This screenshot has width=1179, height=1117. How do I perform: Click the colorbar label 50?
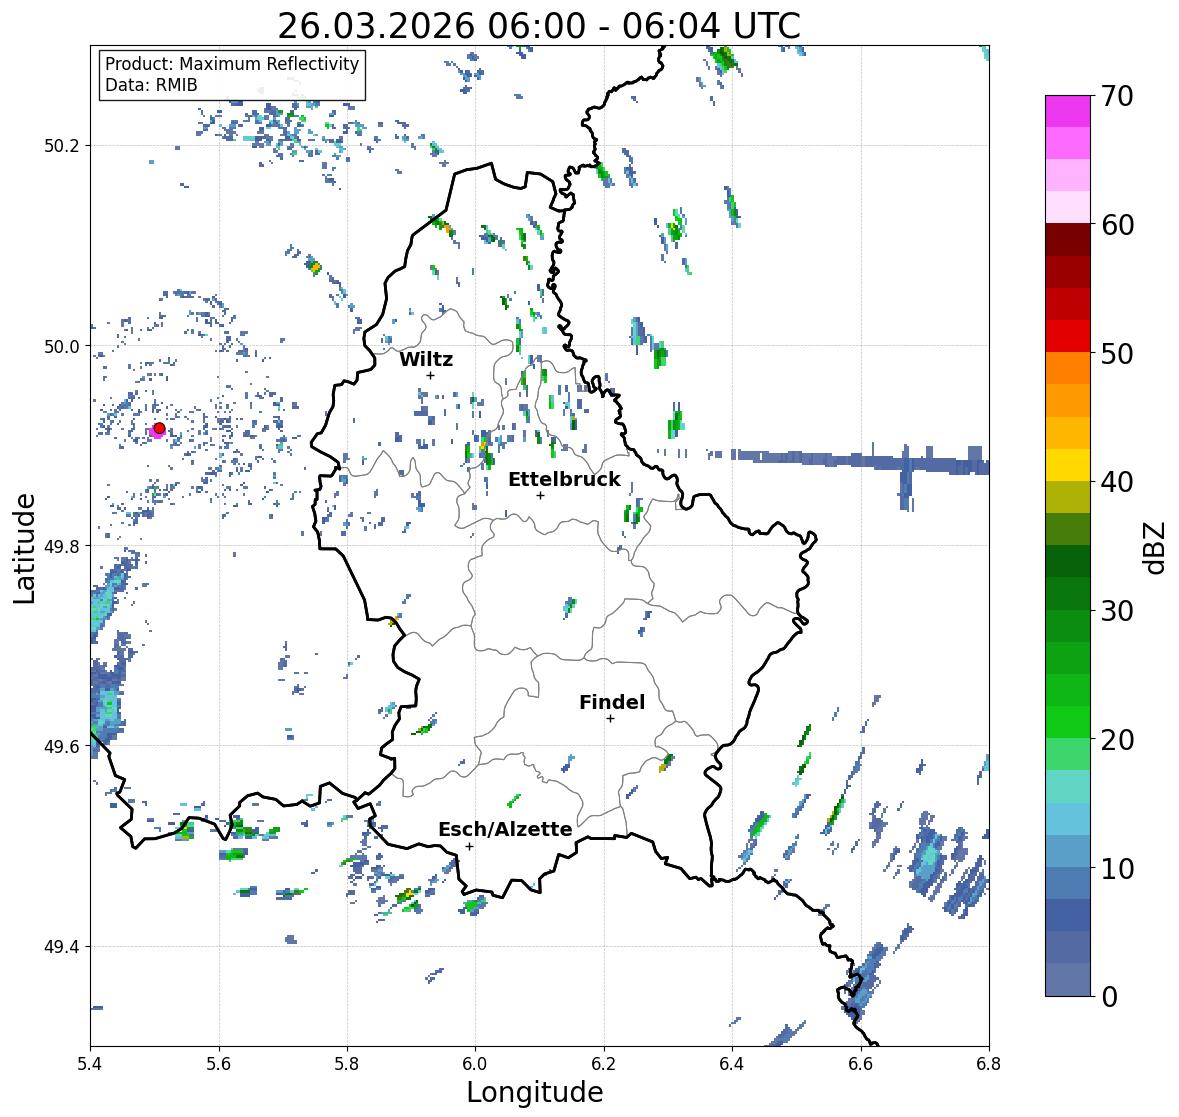coord(1117,353)
